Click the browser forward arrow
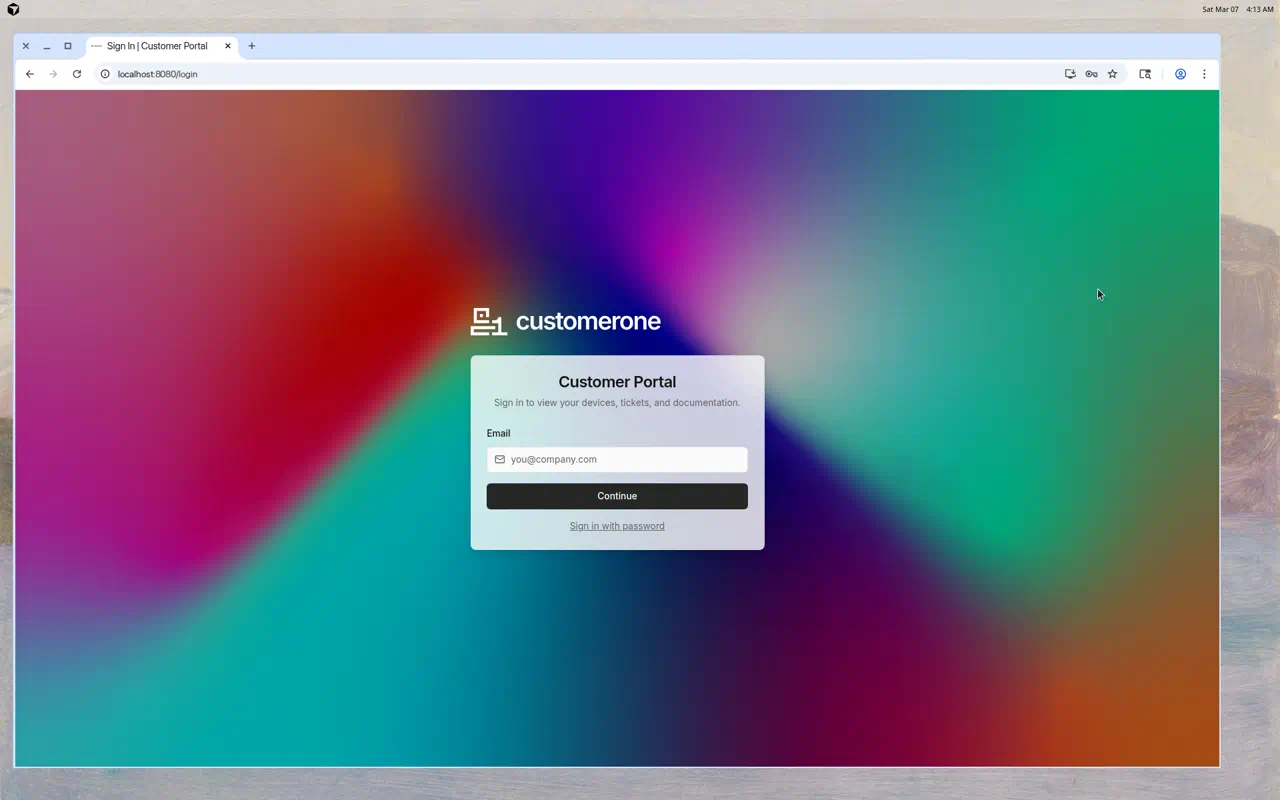1280x800 pixels. pyautogui.click(x=53, y=74)
